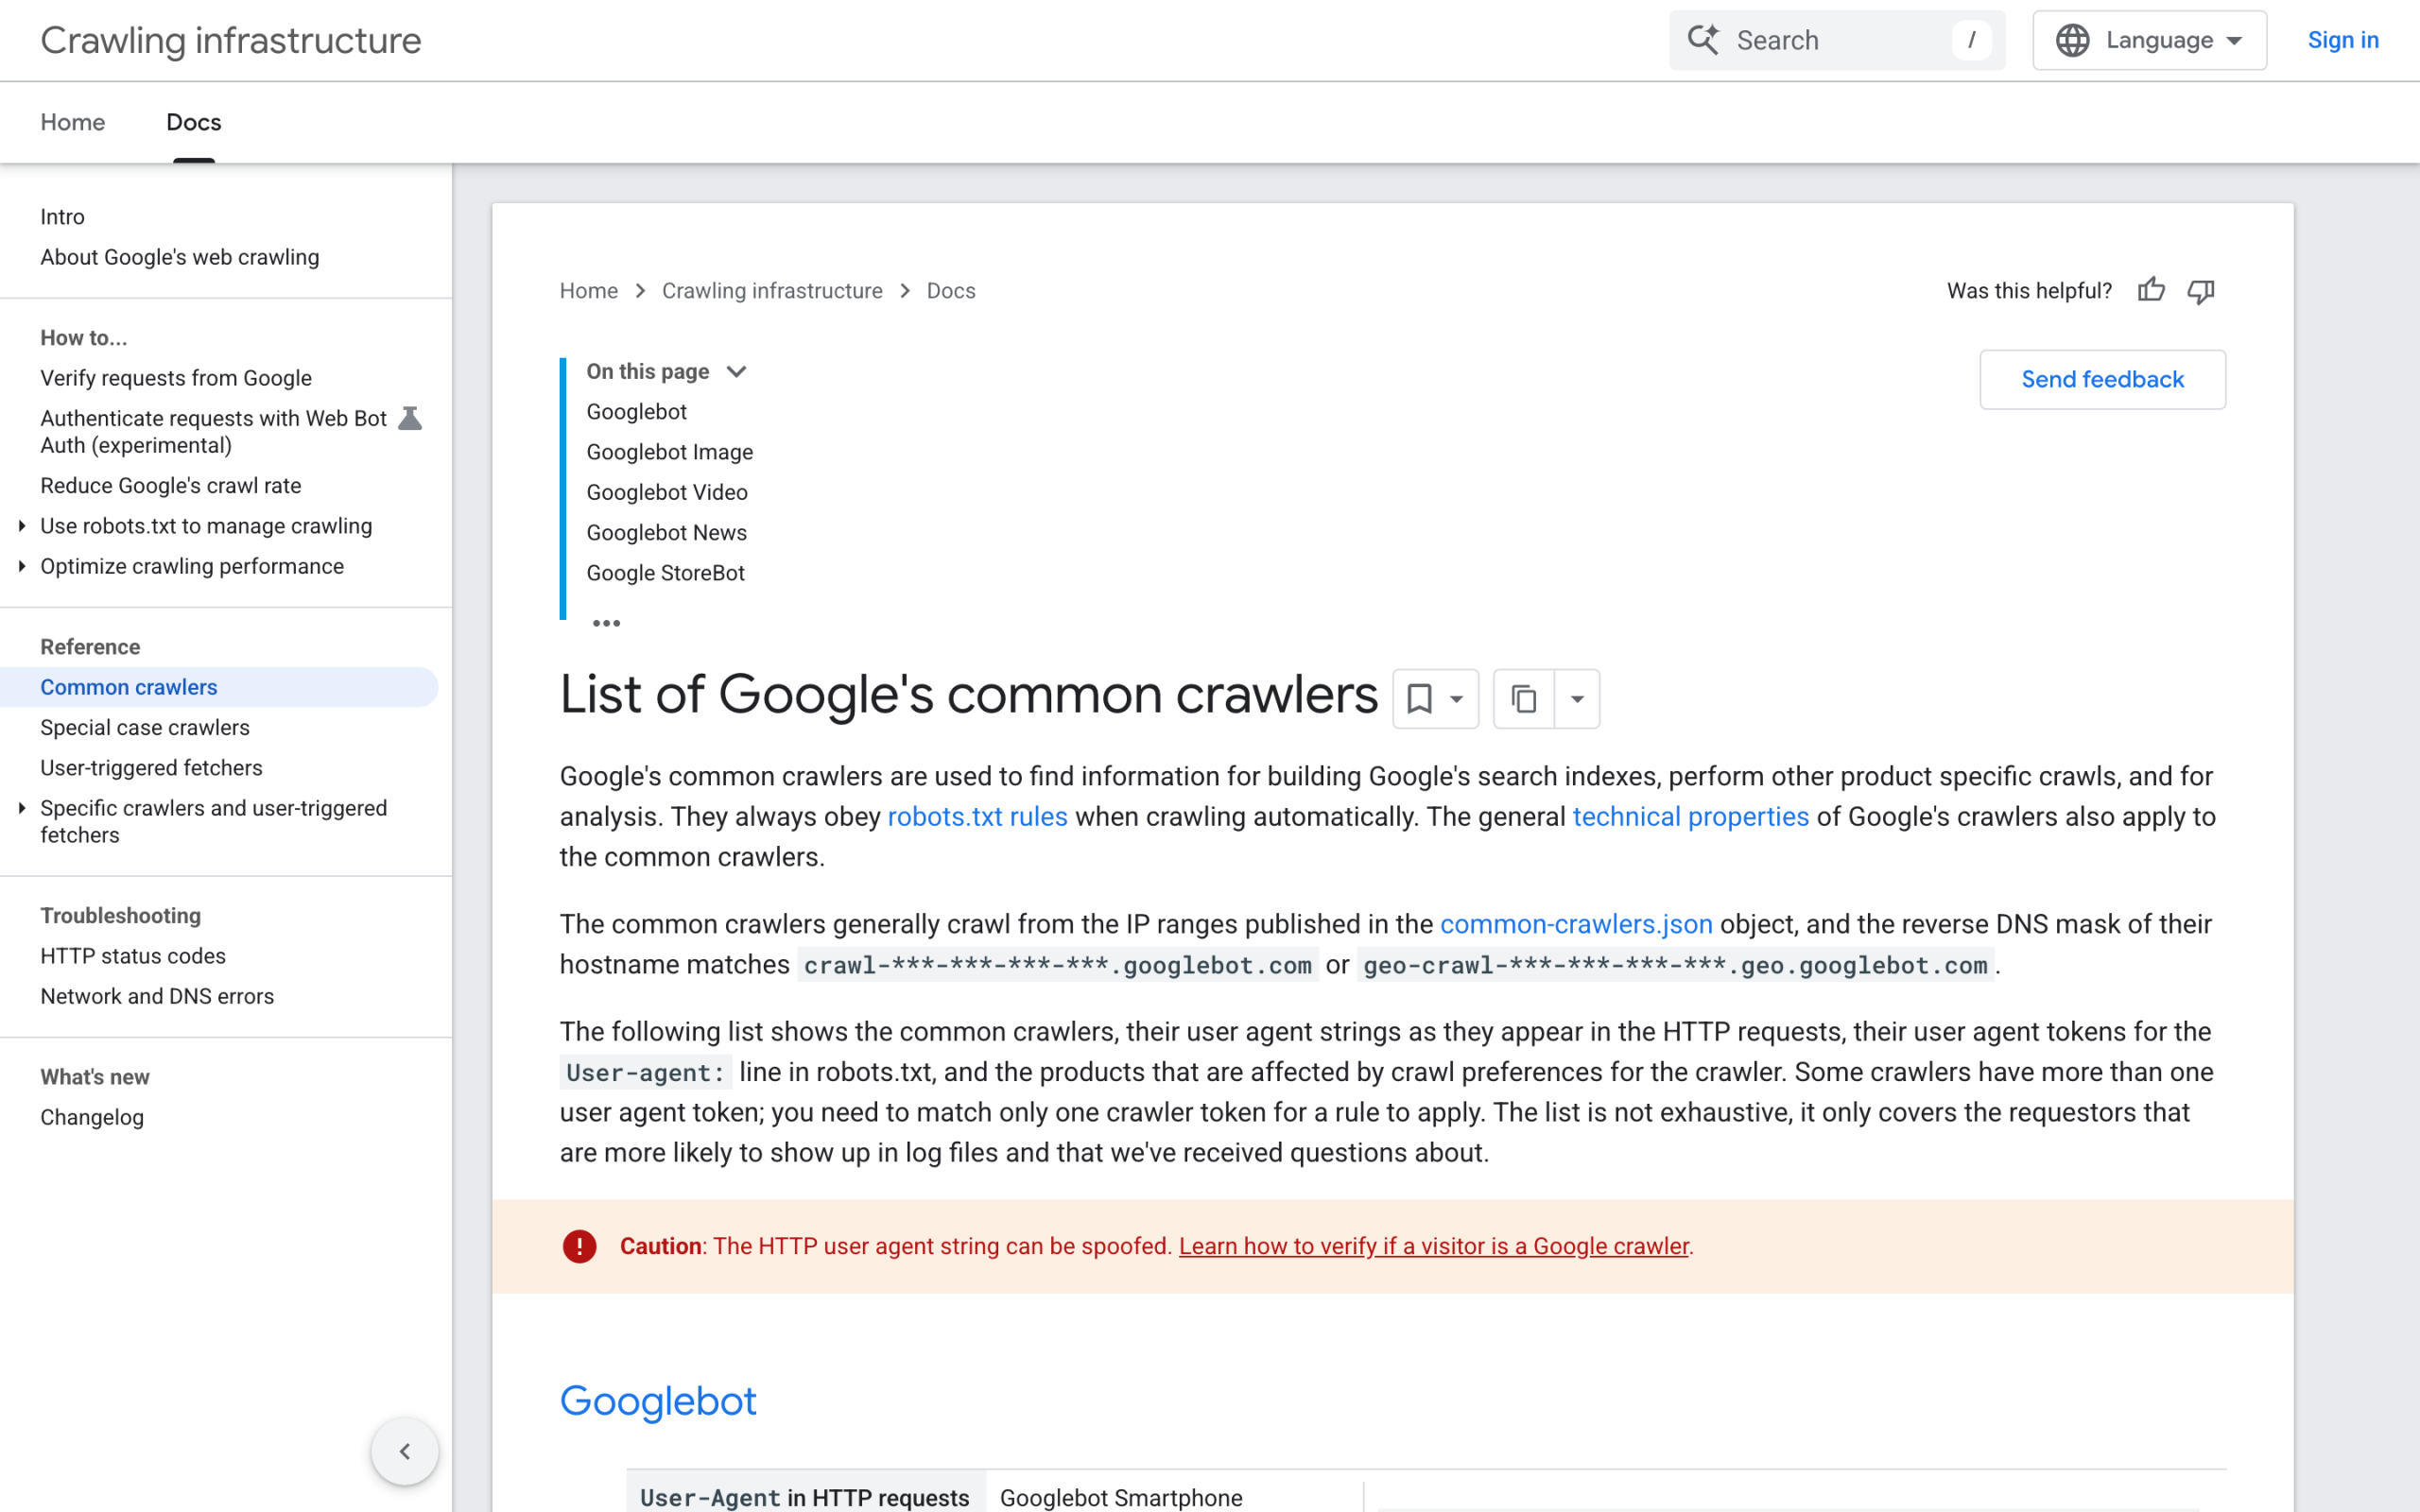This screenshot has width=2420, height=1512.
Task: Click the slash keyboard shortcut hint in search
Action: 1971,40
